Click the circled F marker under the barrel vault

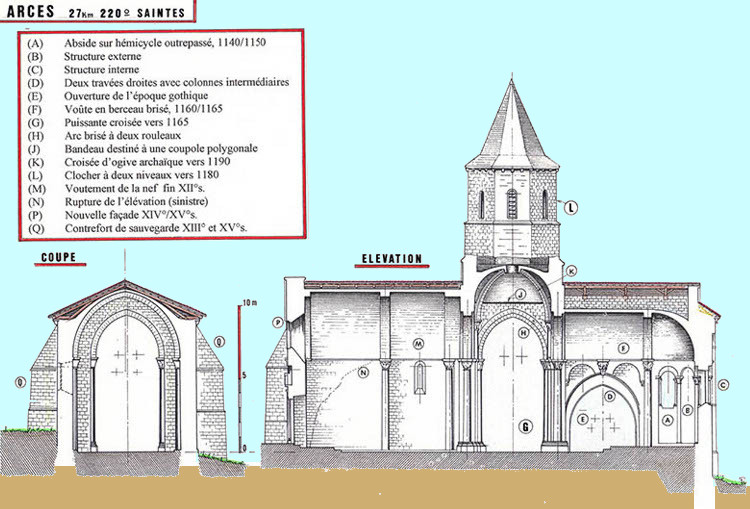click(x=623, y=348)
